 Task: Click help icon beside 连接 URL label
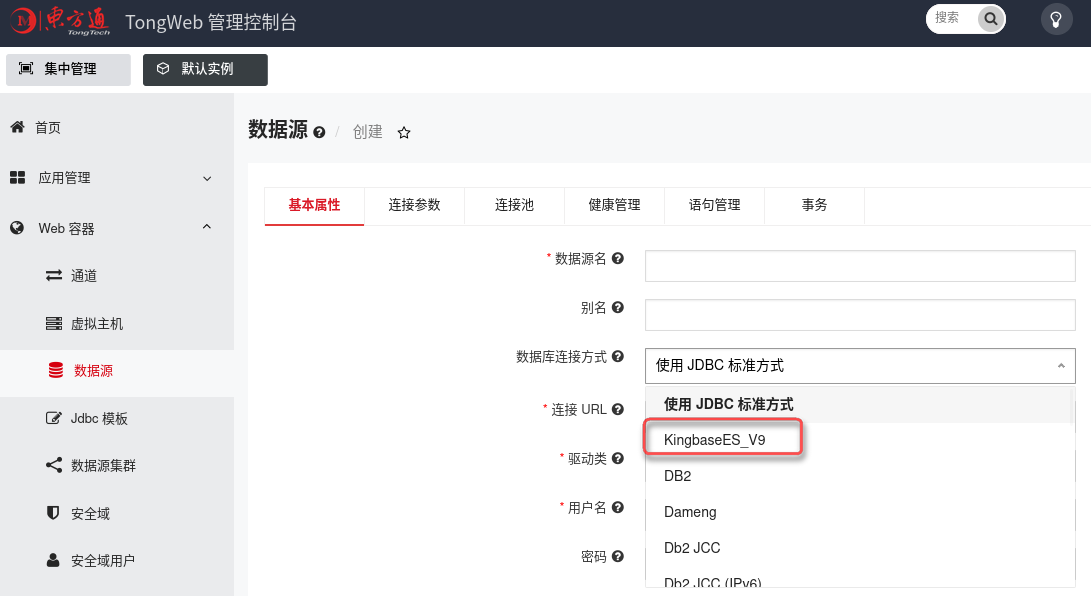pos(618,409)
